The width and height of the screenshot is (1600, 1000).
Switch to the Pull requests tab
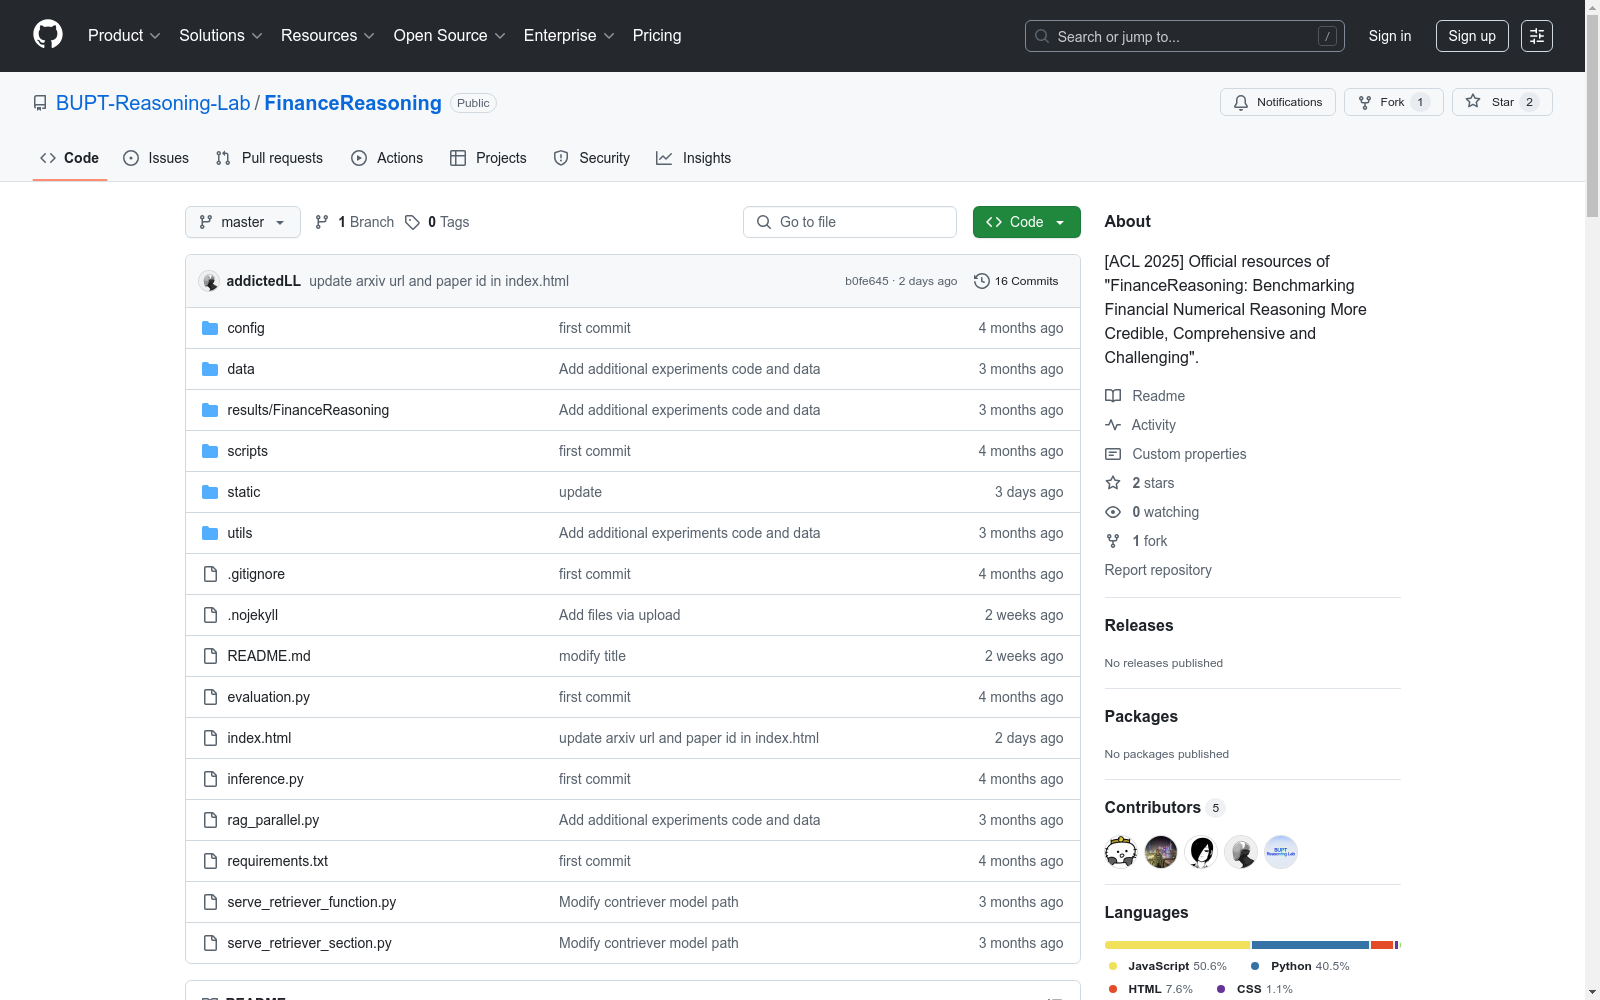[x=269, y=158]
